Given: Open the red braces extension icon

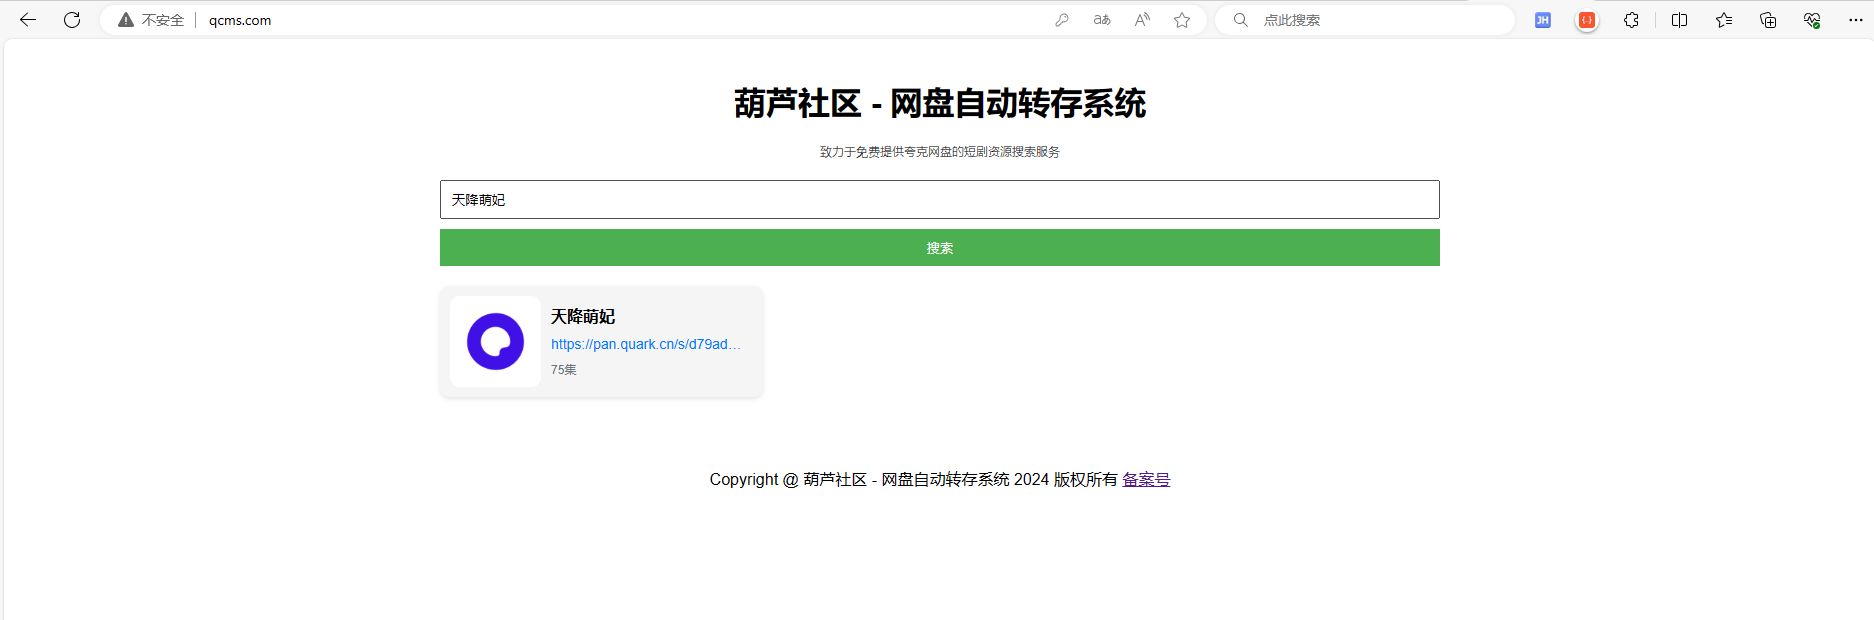Looking at the screenshot, I should pos(1586,20).
